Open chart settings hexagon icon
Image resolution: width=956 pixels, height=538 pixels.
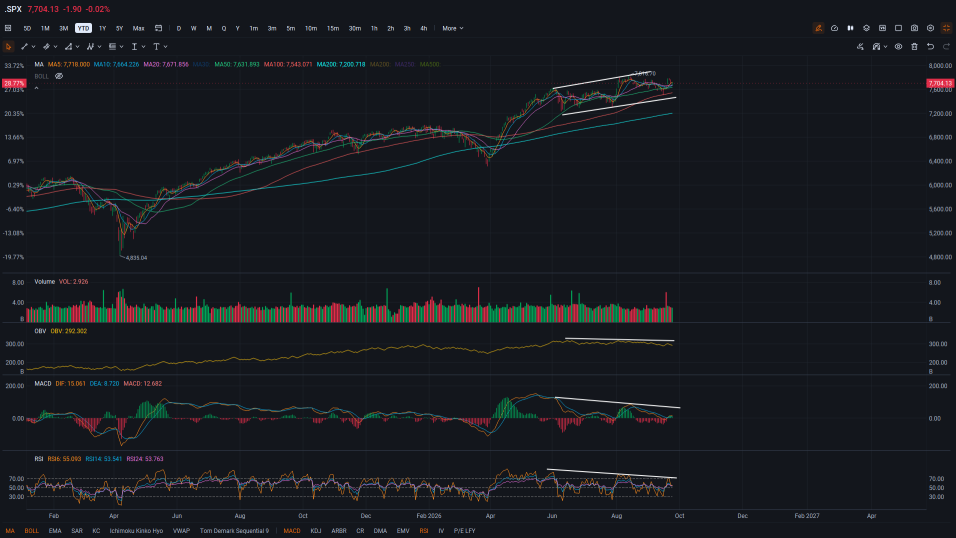coord(930,28)
